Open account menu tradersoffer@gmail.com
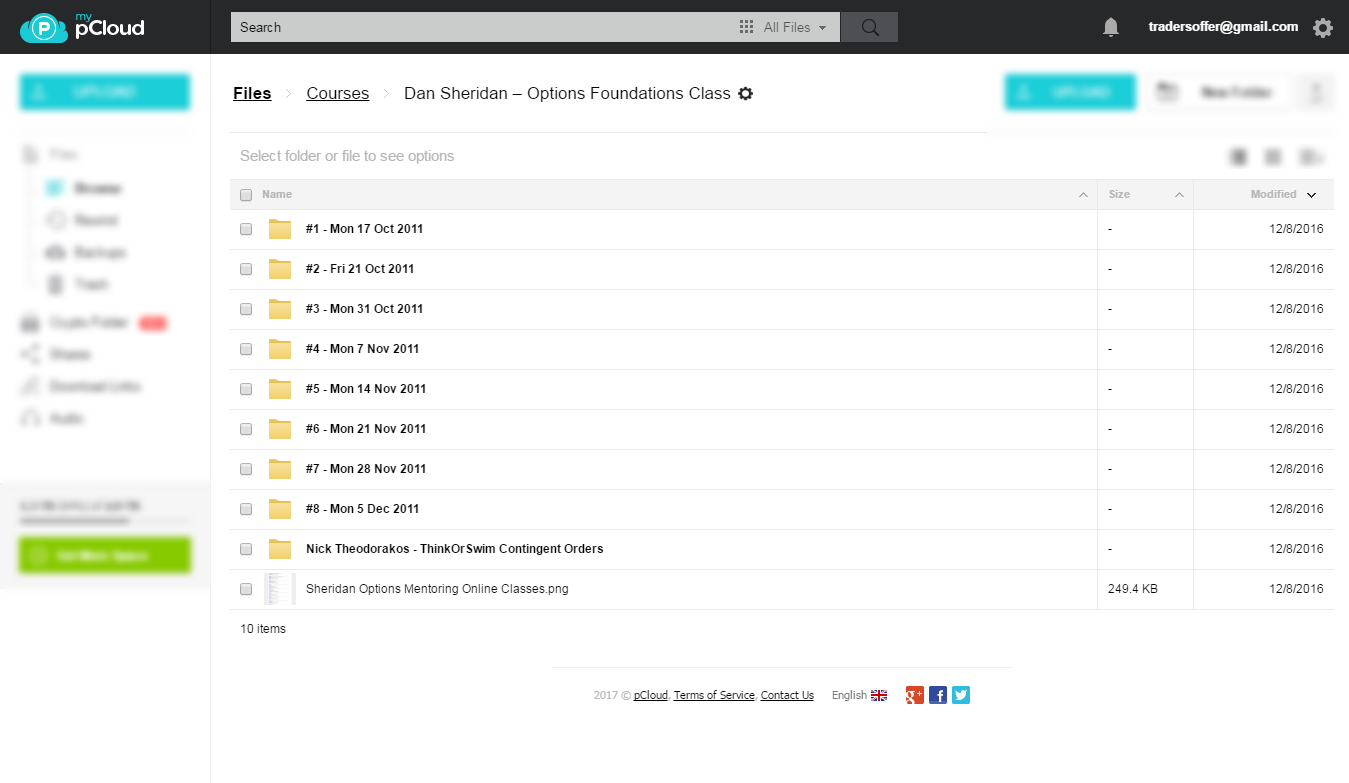The height and width of the screenshot is (783, 1349). pyautogui.click(x=1223, y=27)
